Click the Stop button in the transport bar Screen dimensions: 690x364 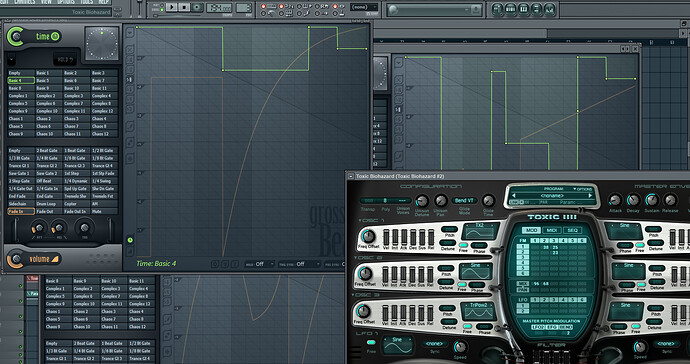point(184,7)
